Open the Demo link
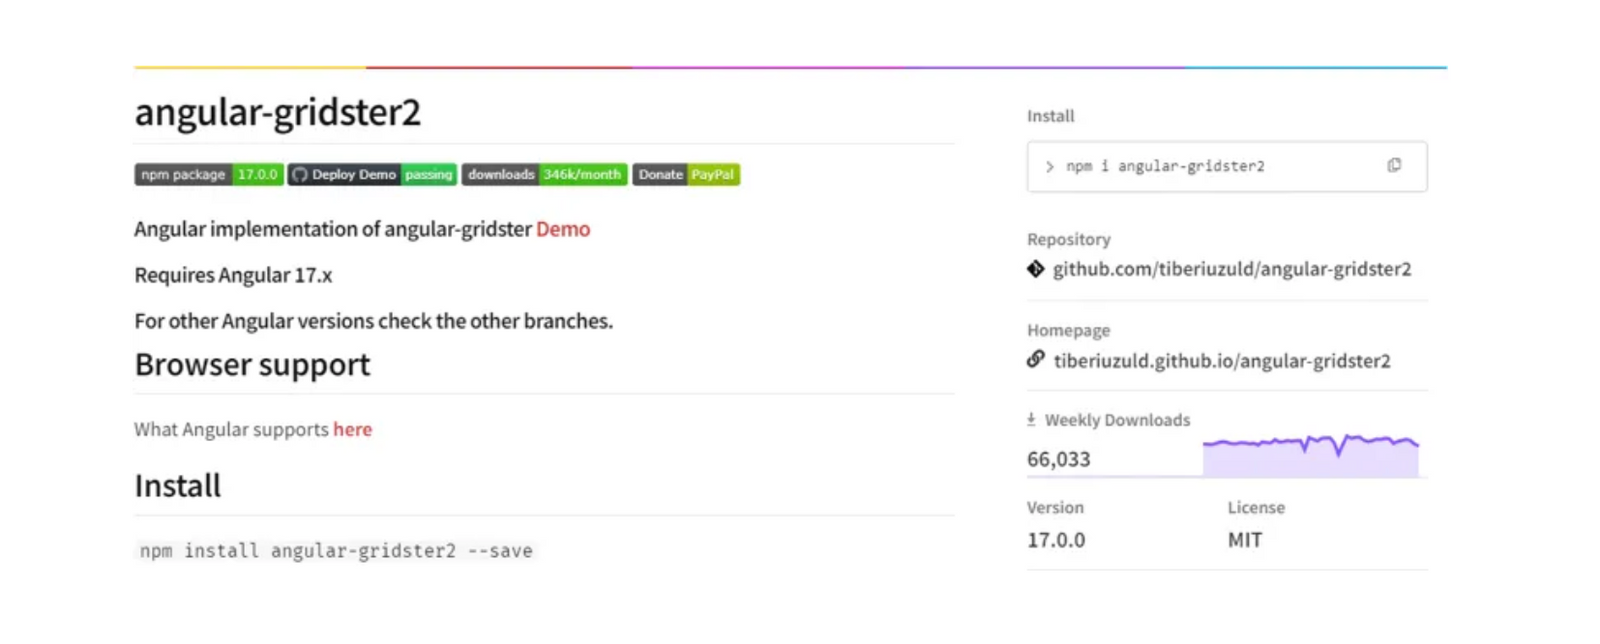 pos(563,229)
